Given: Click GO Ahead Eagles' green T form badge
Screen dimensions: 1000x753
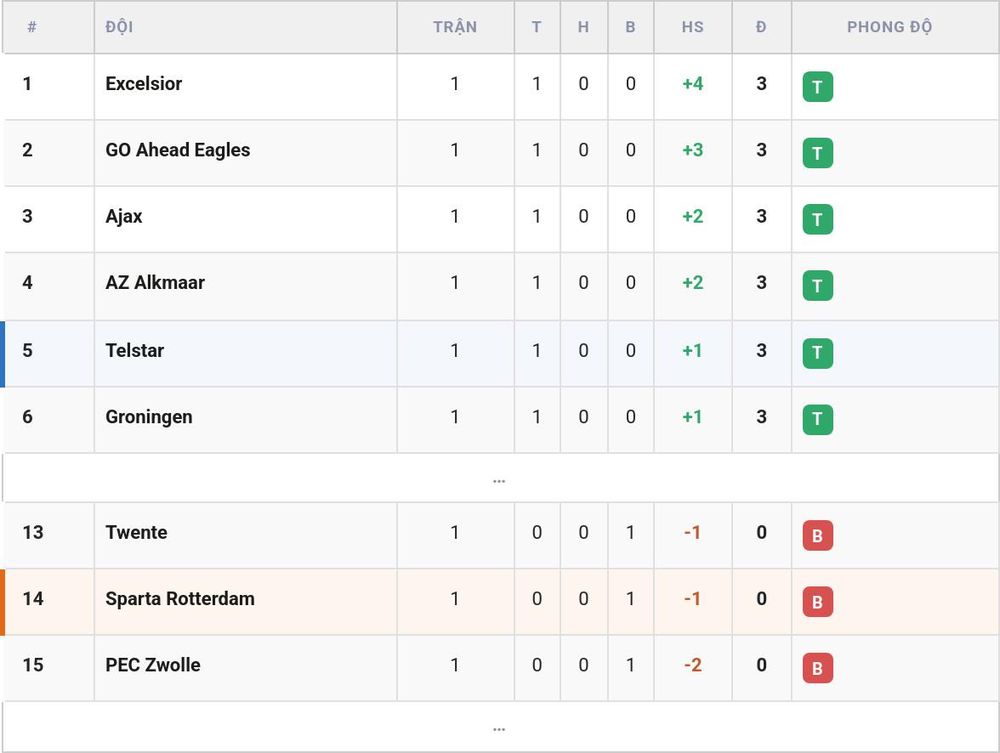Looking at the screenshot, I should (x=818, y=153).
